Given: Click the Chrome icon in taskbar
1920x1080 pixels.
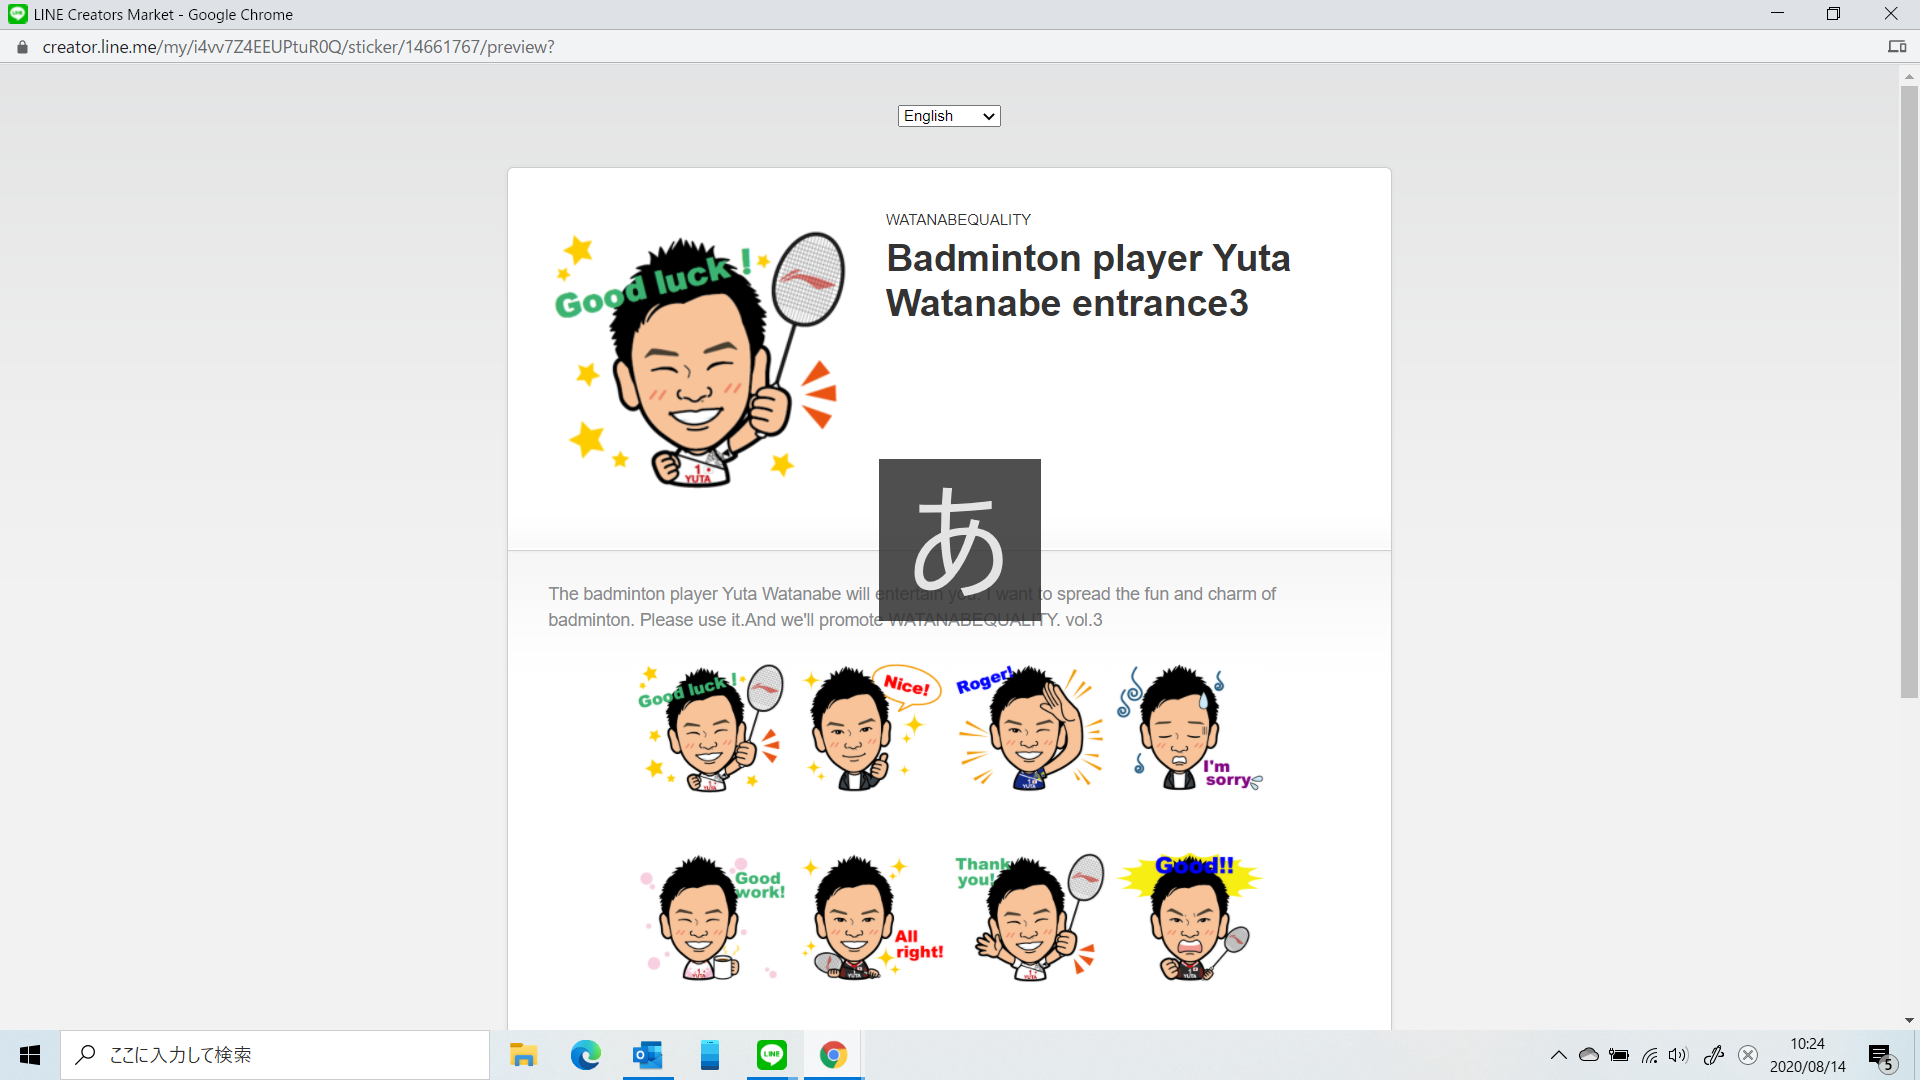Looking at the screenshot, I should [x=833, y=1055].
